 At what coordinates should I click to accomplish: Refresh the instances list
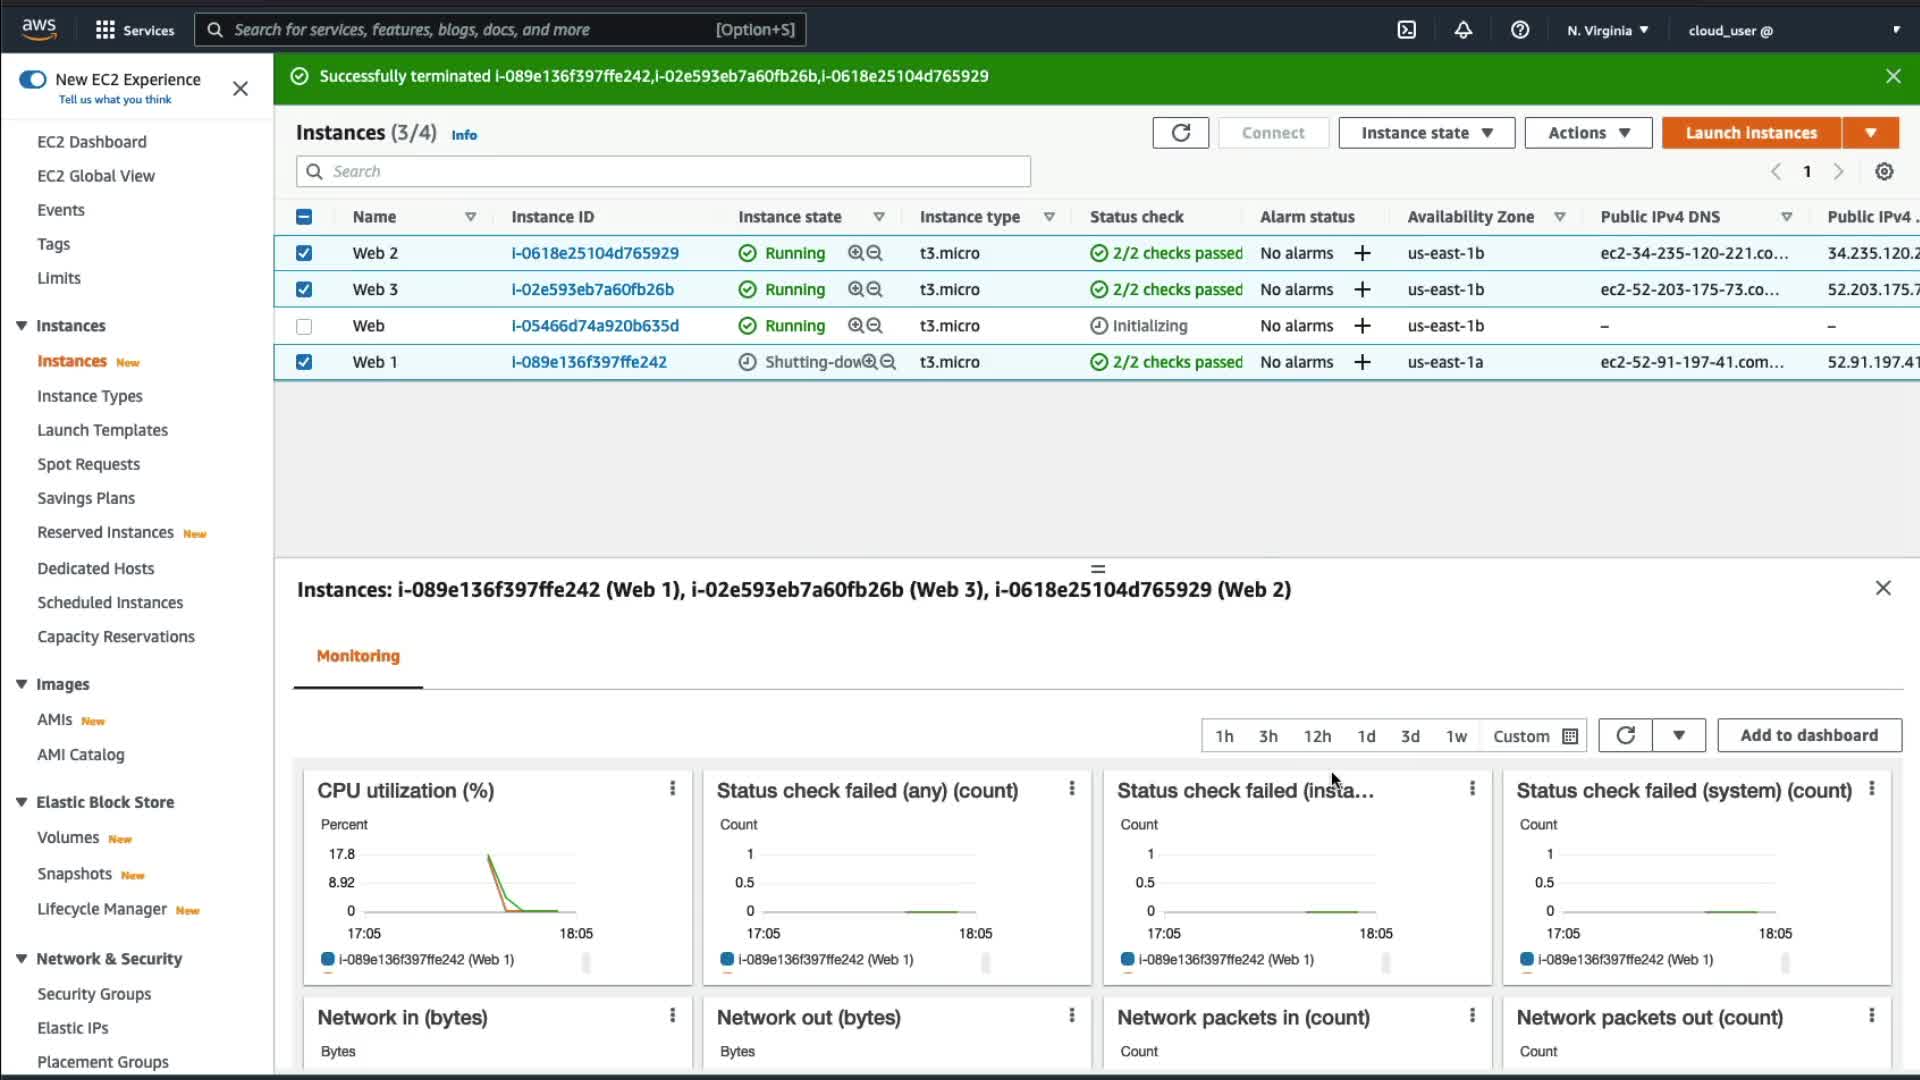(x=1180, y=133)
